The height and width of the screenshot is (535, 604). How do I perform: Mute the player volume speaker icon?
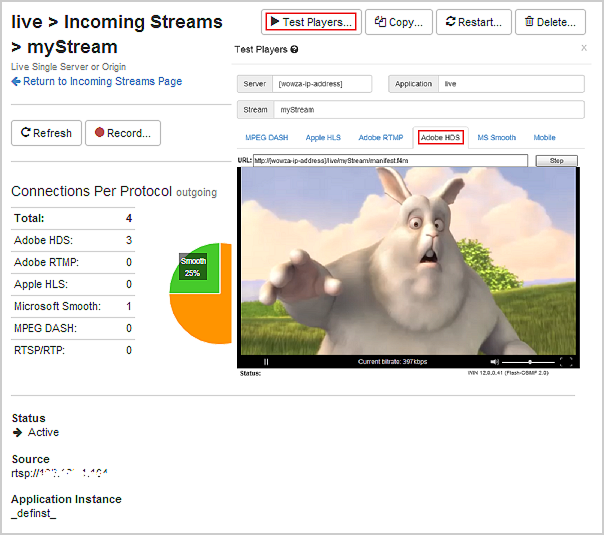[x=494, y=362]
